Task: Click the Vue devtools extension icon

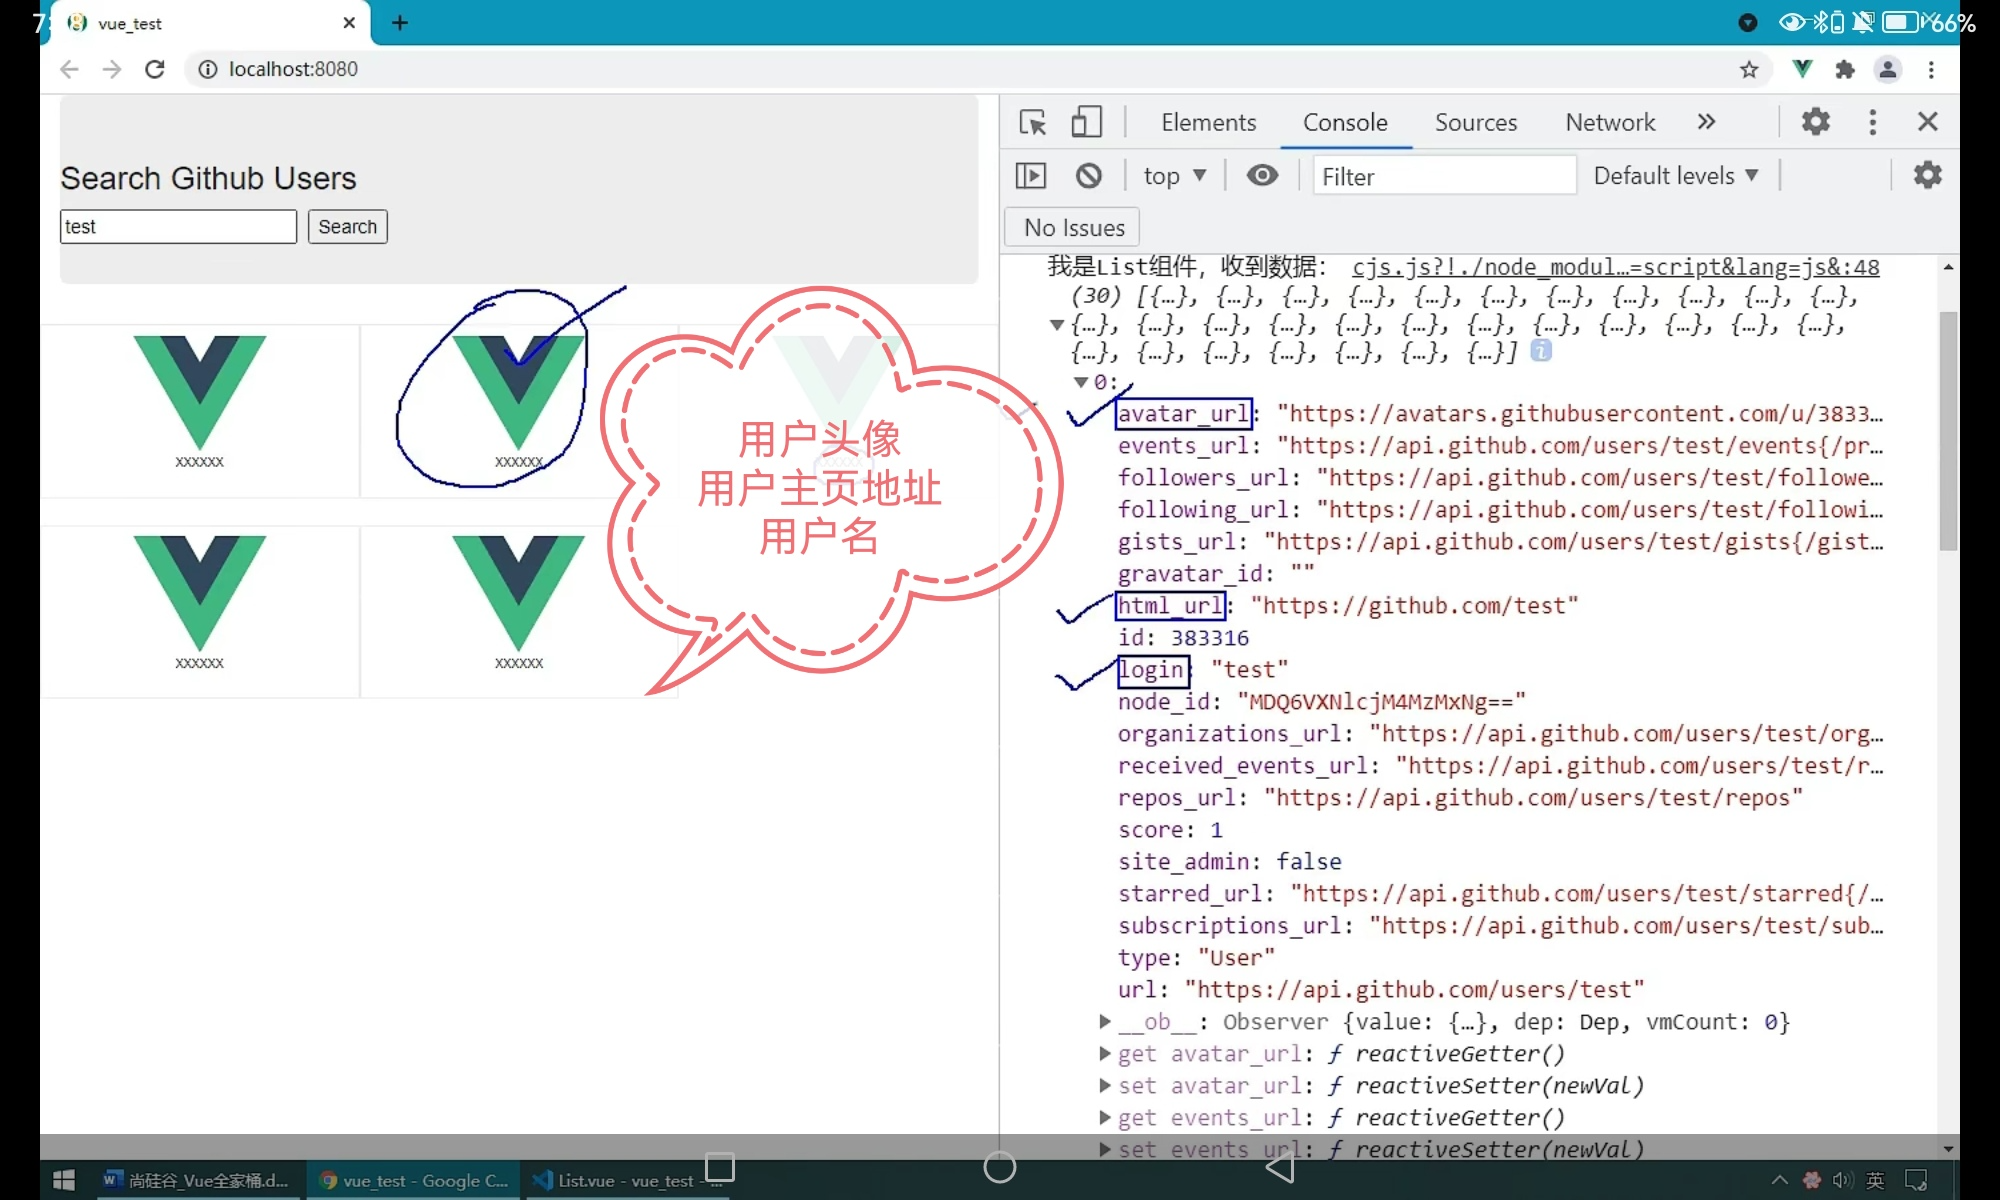Action: pos(1802,69)
